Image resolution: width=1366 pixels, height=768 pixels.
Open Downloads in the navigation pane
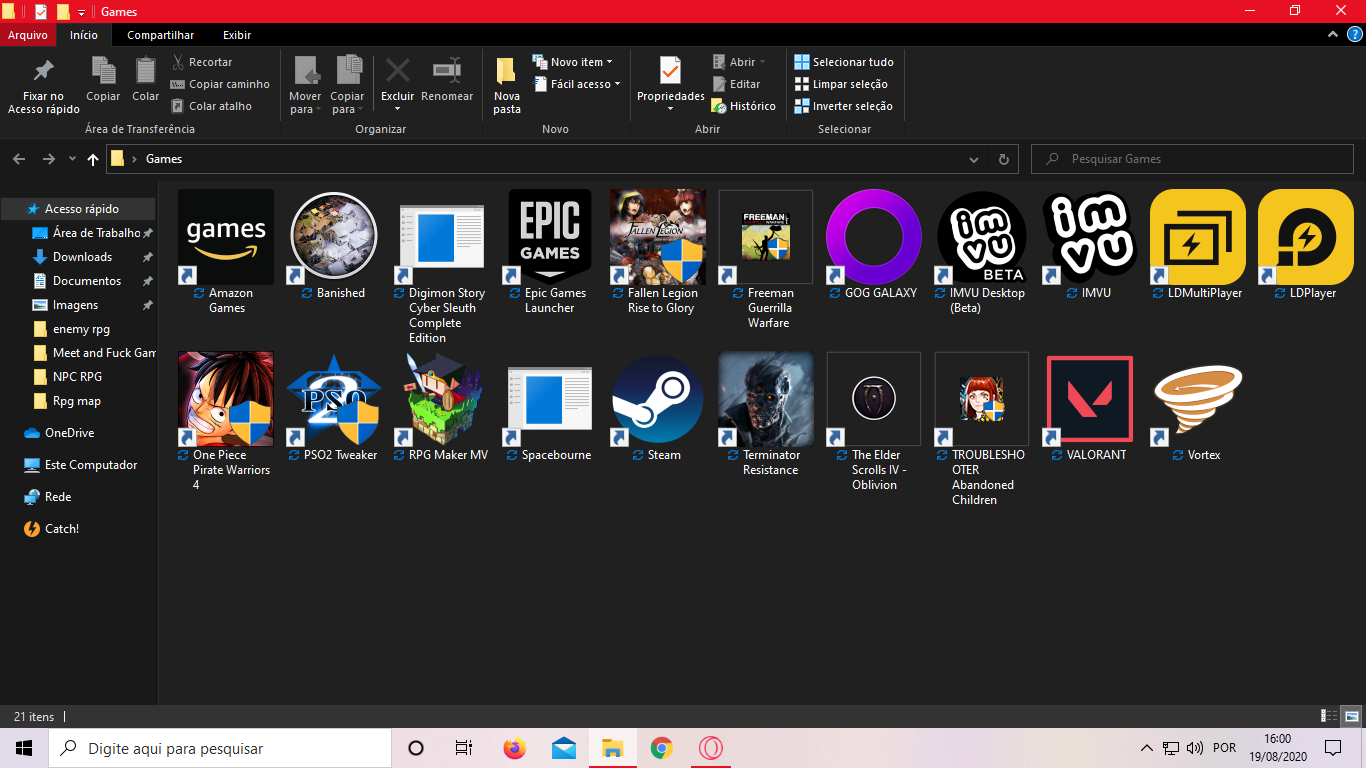[82, 257]
